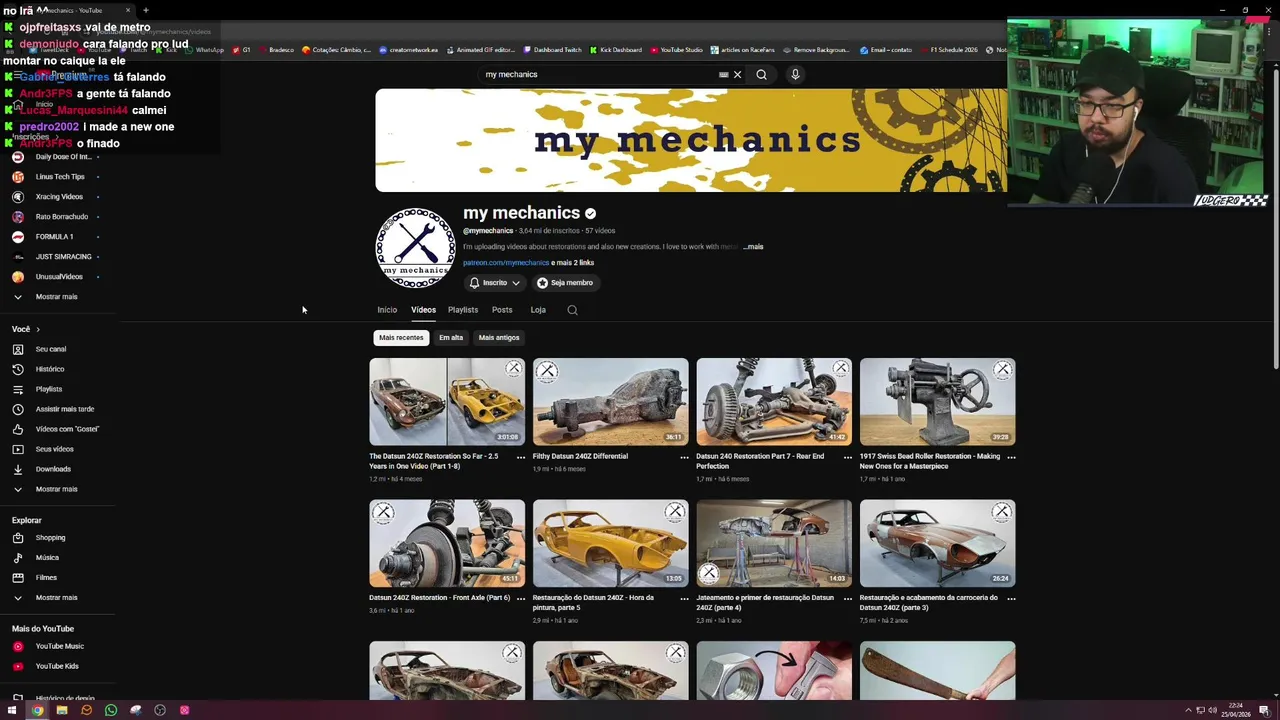This screenshot has width=1280, height=720.
Task: Switch to Posts channel tab
Action: [502, 310]
